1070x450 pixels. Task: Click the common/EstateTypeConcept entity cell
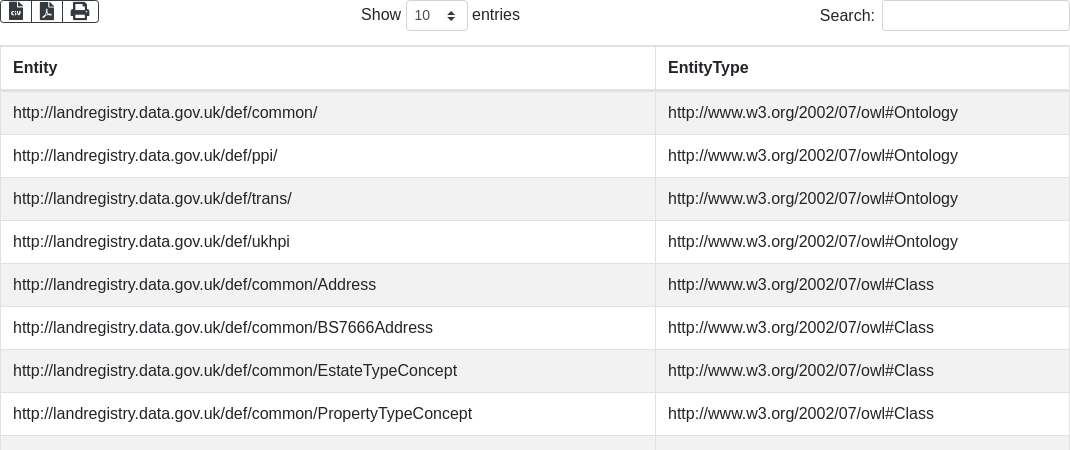click(x=235, y=371)
